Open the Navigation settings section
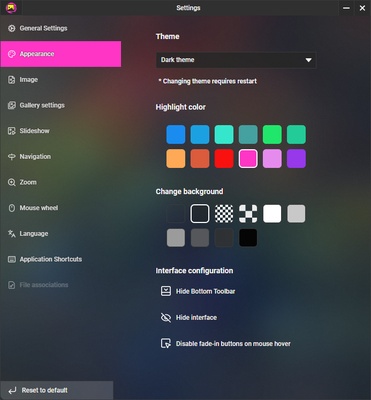This screenshot has height=400, width=371. pos(61,157)
